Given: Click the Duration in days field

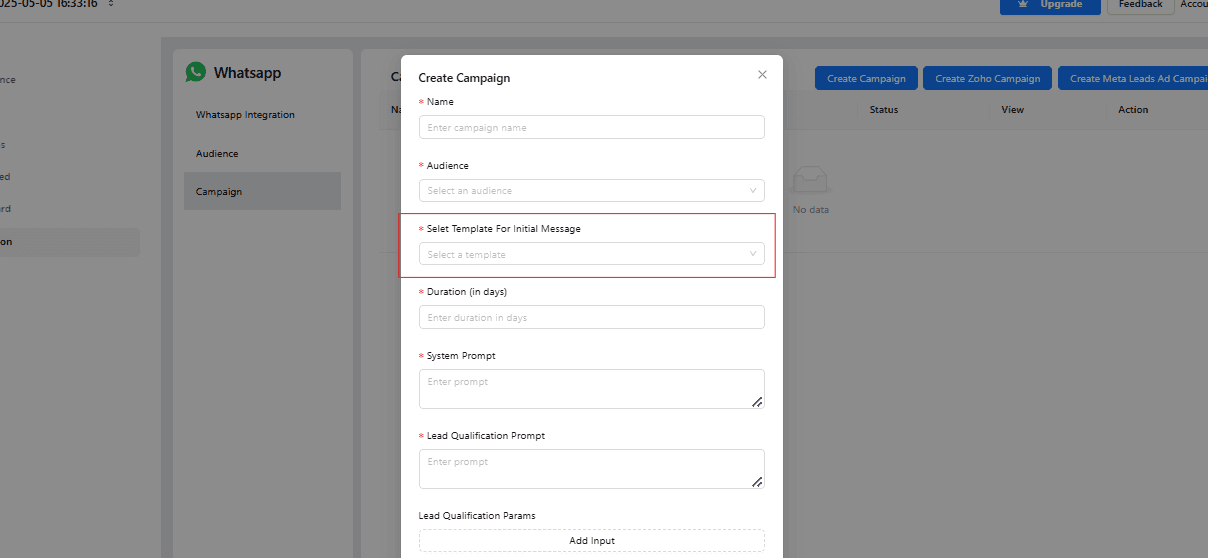Looking at the screenshot, I should (x=591, y=317).
